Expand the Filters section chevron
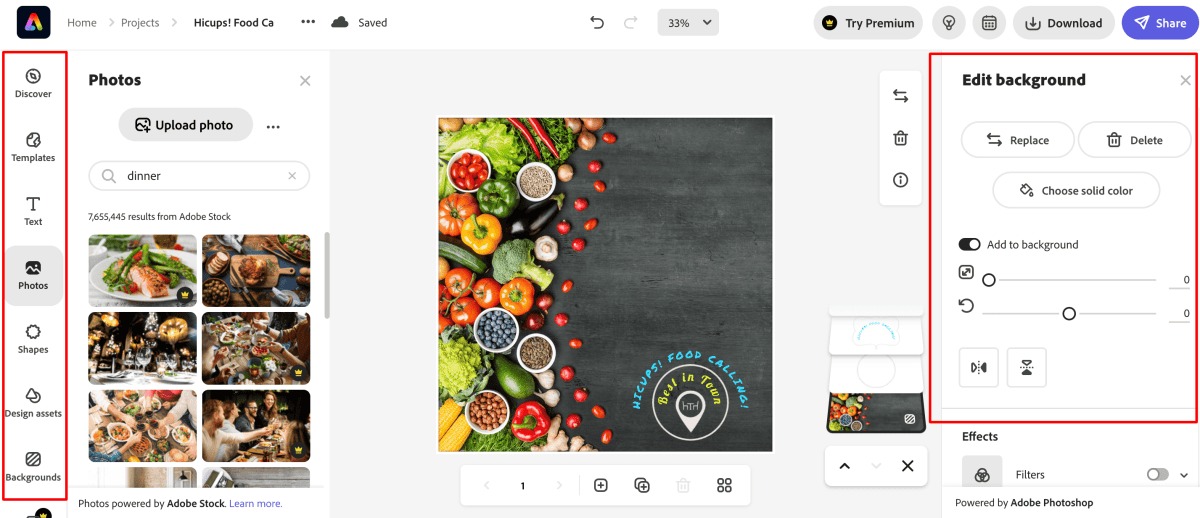 coord(1184,475)
